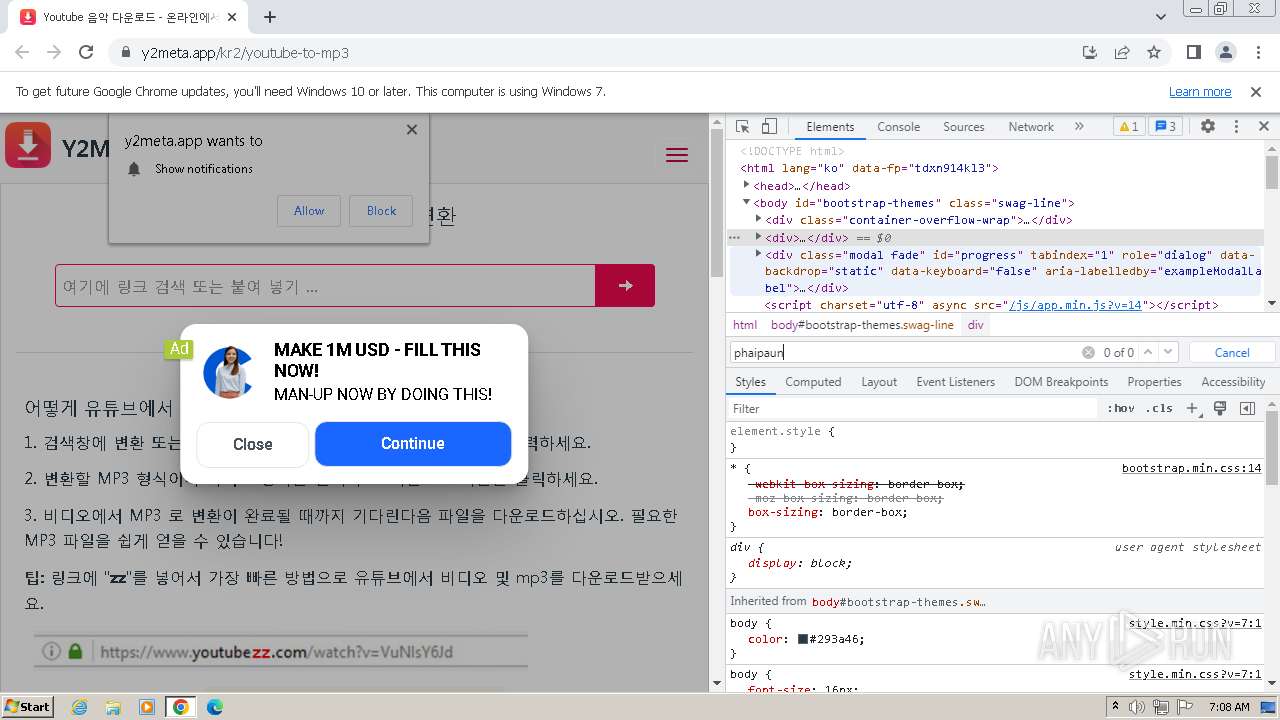Click the #293a46 color swatch

(803, 639)
